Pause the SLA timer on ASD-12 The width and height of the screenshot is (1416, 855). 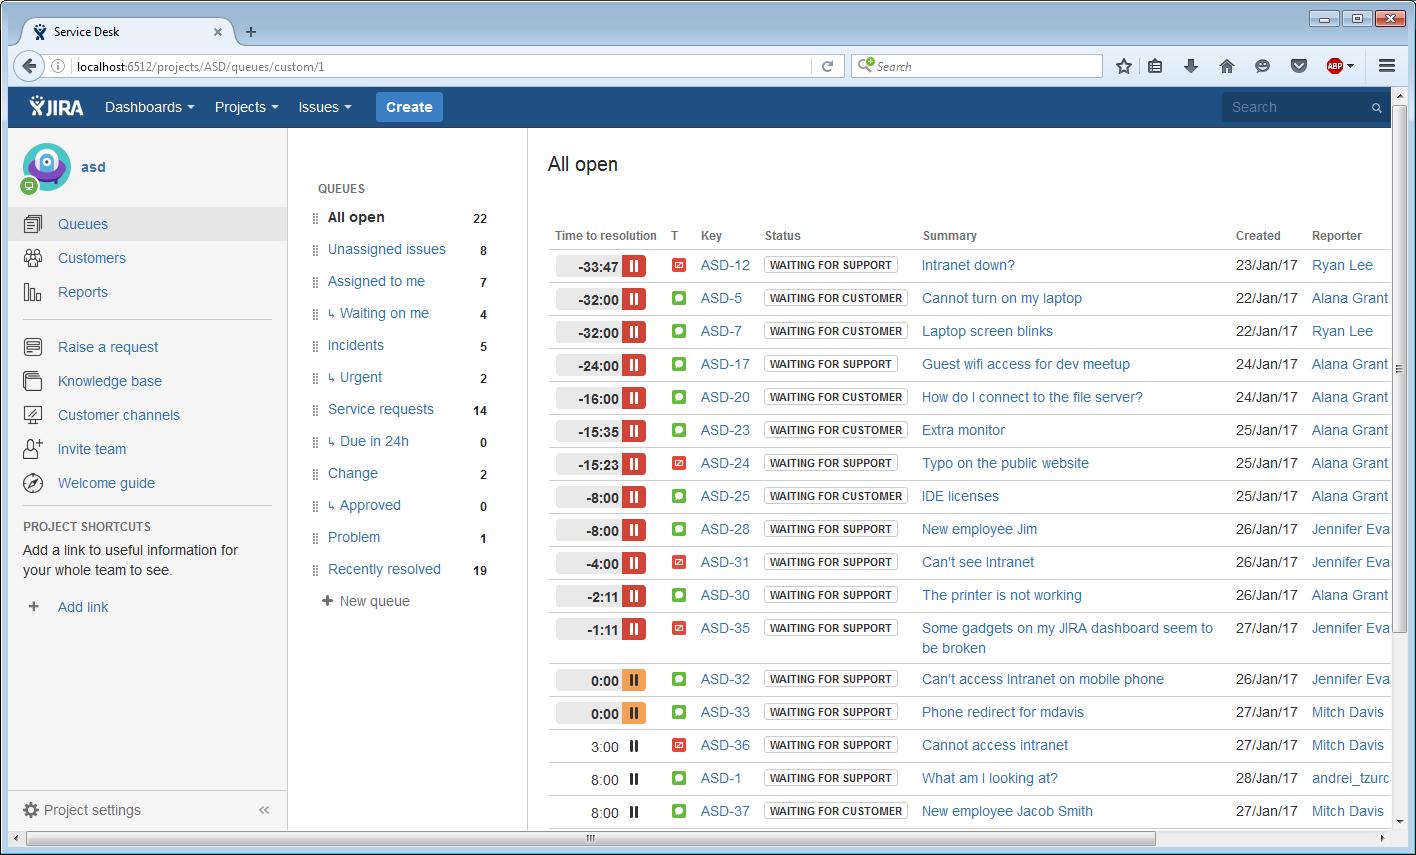tap(634, 264)
